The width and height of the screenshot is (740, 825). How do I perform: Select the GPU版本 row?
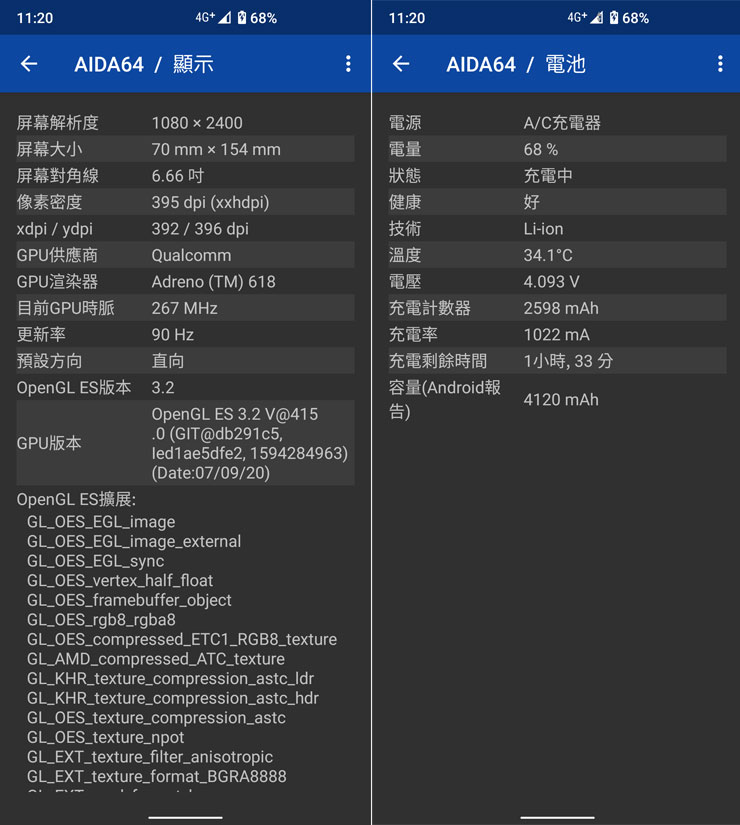(185, 443)
